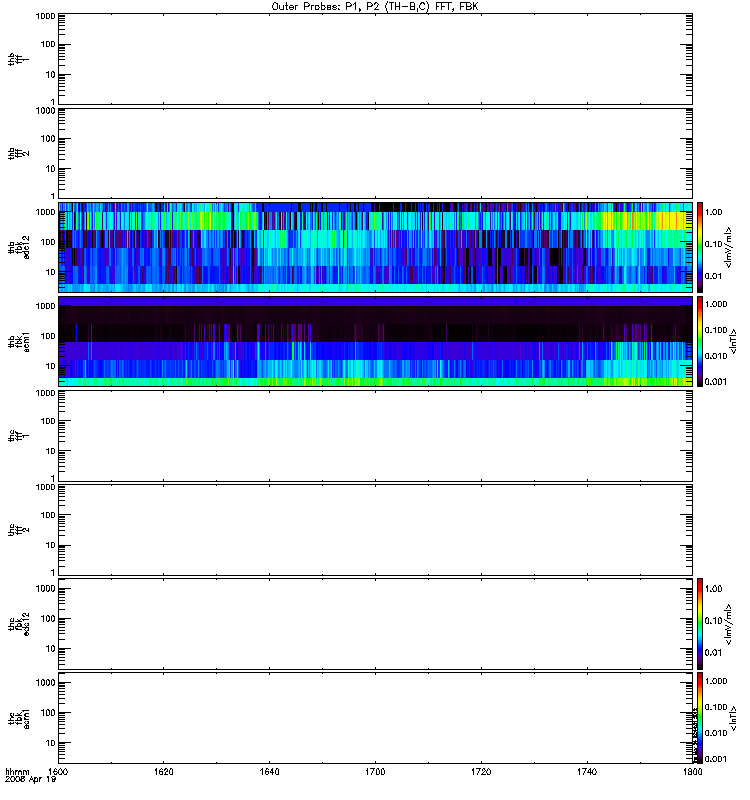The height and width of the screenshot is (800, 750).
Task: Click the "10" y-tick of thc fff 1
Action: point(51,451)
